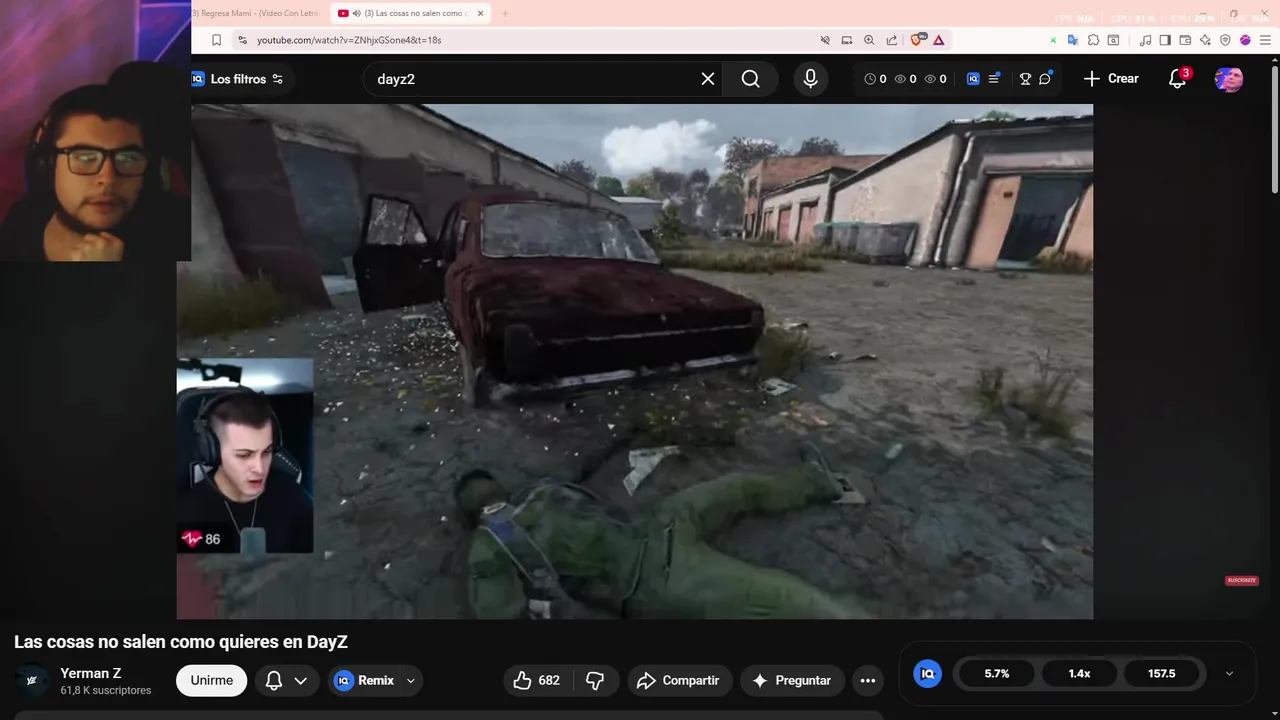Click the gameplay video player
Viewport: 1280px width, 720px height.
click(x=635, y=361)
